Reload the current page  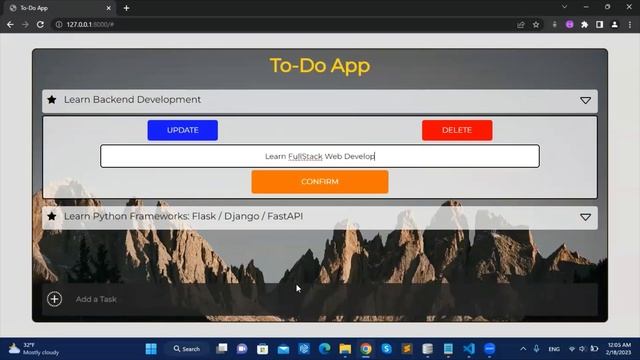point(40,24)
